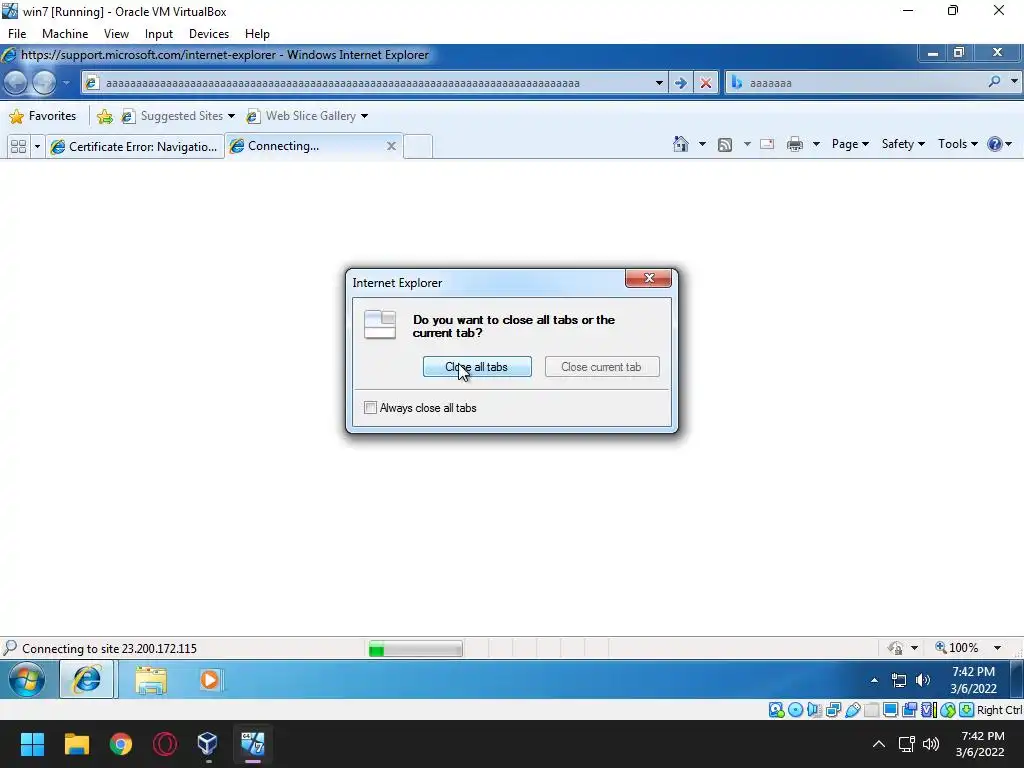Click the page loading progress bar
Image resolution: width=1024 pixels, height=768 pixels.
tap(415, 649)
